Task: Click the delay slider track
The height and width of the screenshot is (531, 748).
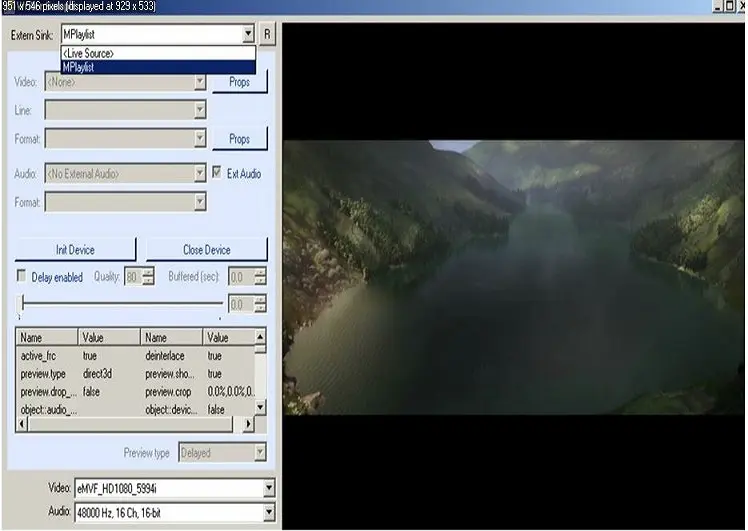Action: pos(120,303)
